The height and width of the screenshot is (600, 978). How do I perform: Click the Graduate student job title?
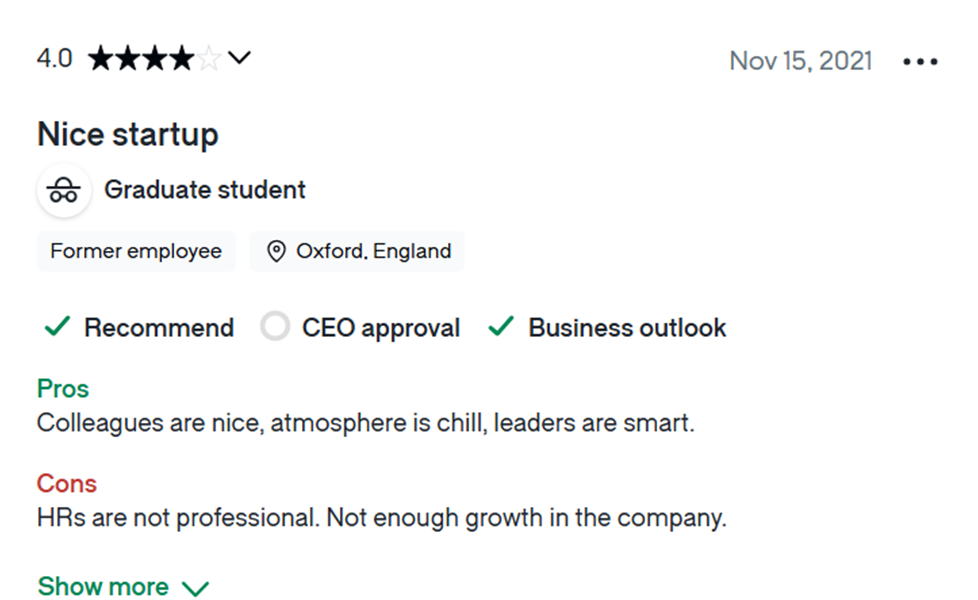[x=205, y=190]
